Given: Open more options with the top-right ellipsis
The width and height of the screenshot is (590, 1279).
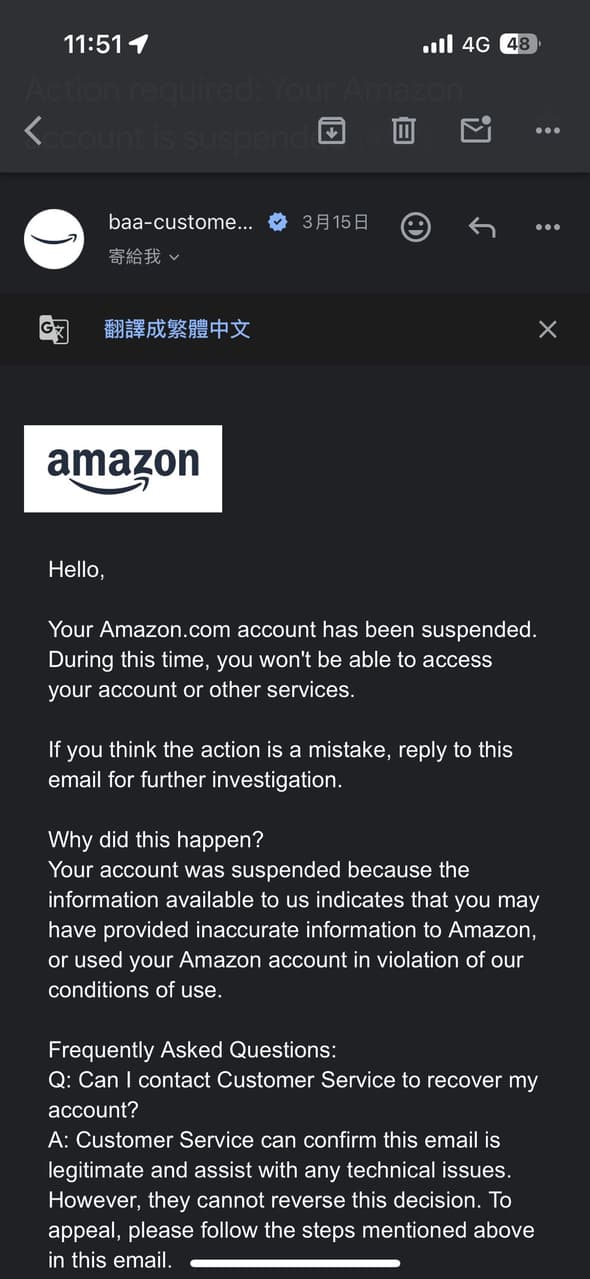Looking at the screenshot, I should point(547,130).
